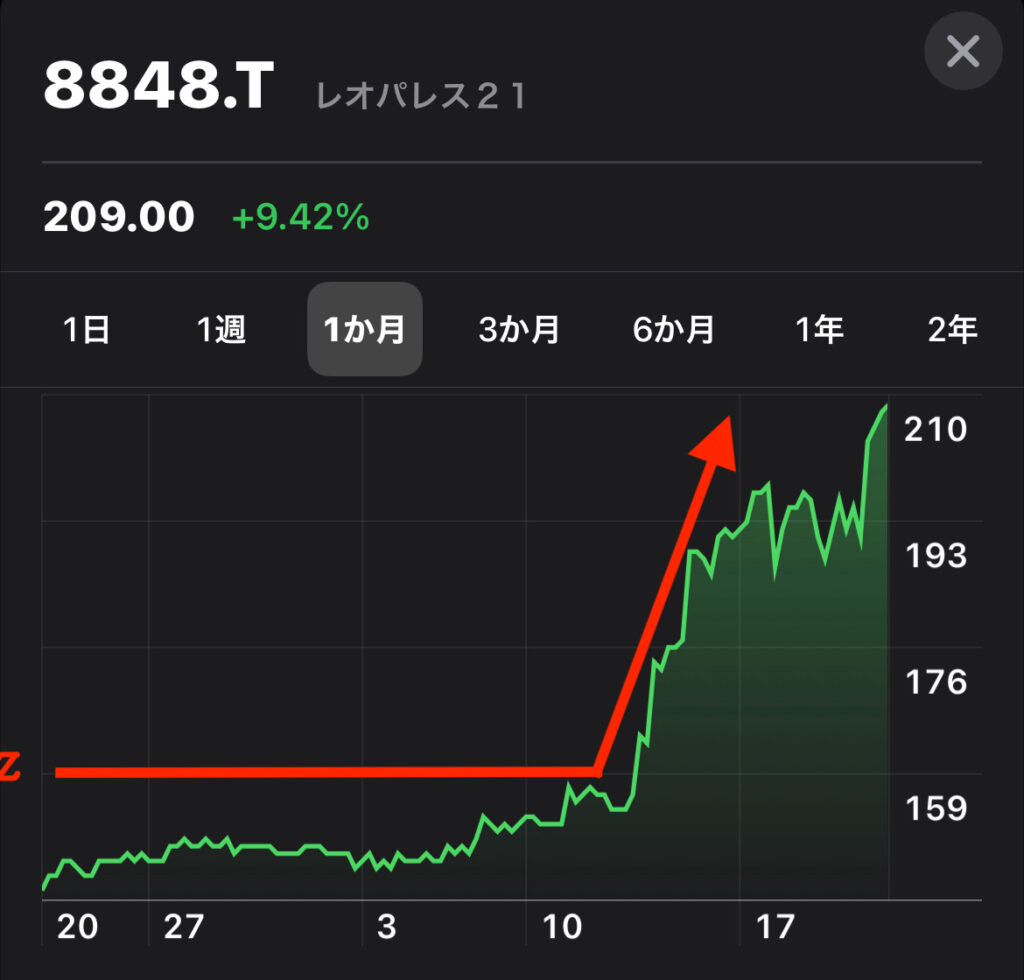The width and height of the screenshot is (1024, 980).
Task: Close the stock detail view with X
Action: pos(962,51)
